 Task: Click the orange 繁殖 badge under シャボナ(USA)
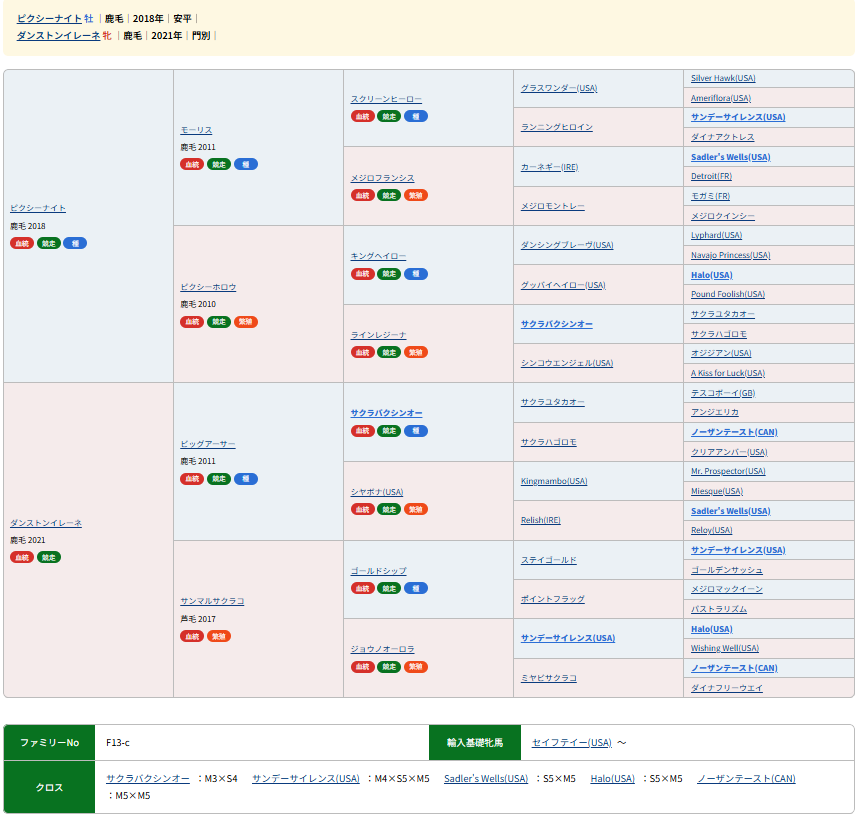point(416,509)
